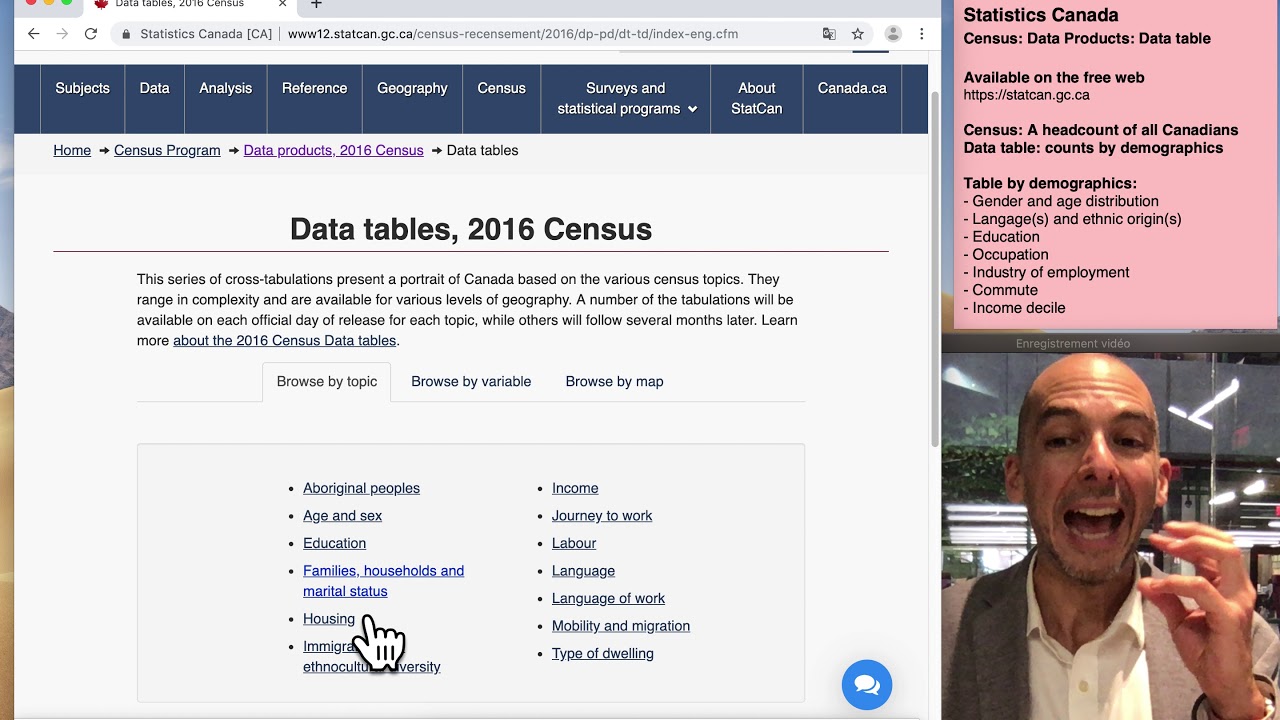Click the page vertical scrollbar
This screenshot has width=1280, height=720.
[x=934, y=270]
